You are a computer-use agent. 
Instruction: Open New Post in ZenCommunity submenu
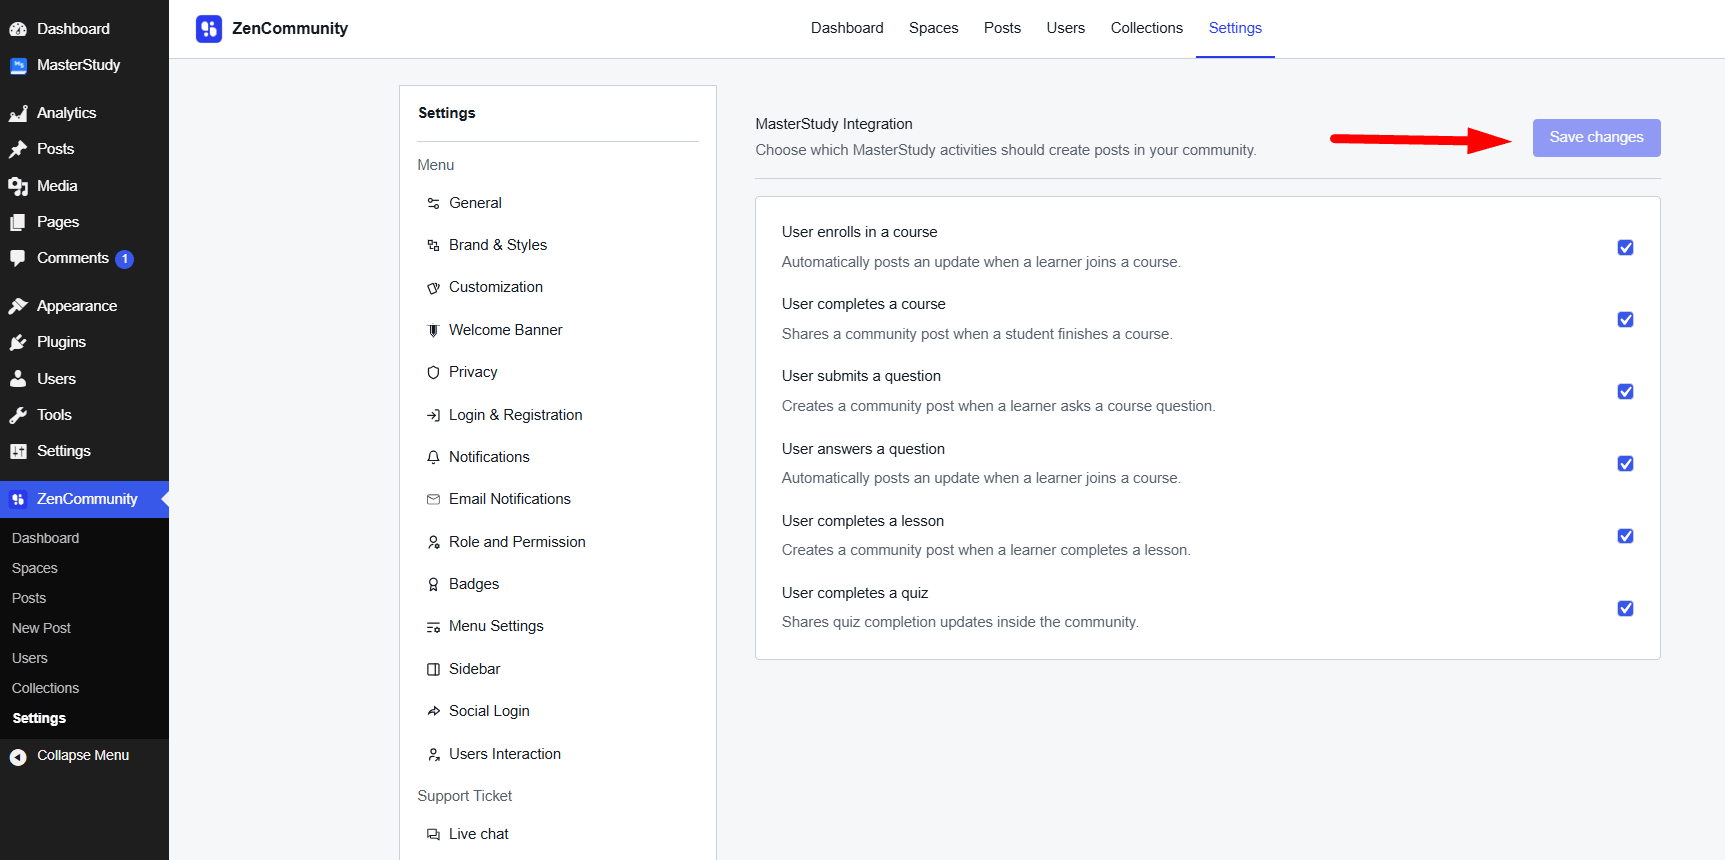pos(41,628)
